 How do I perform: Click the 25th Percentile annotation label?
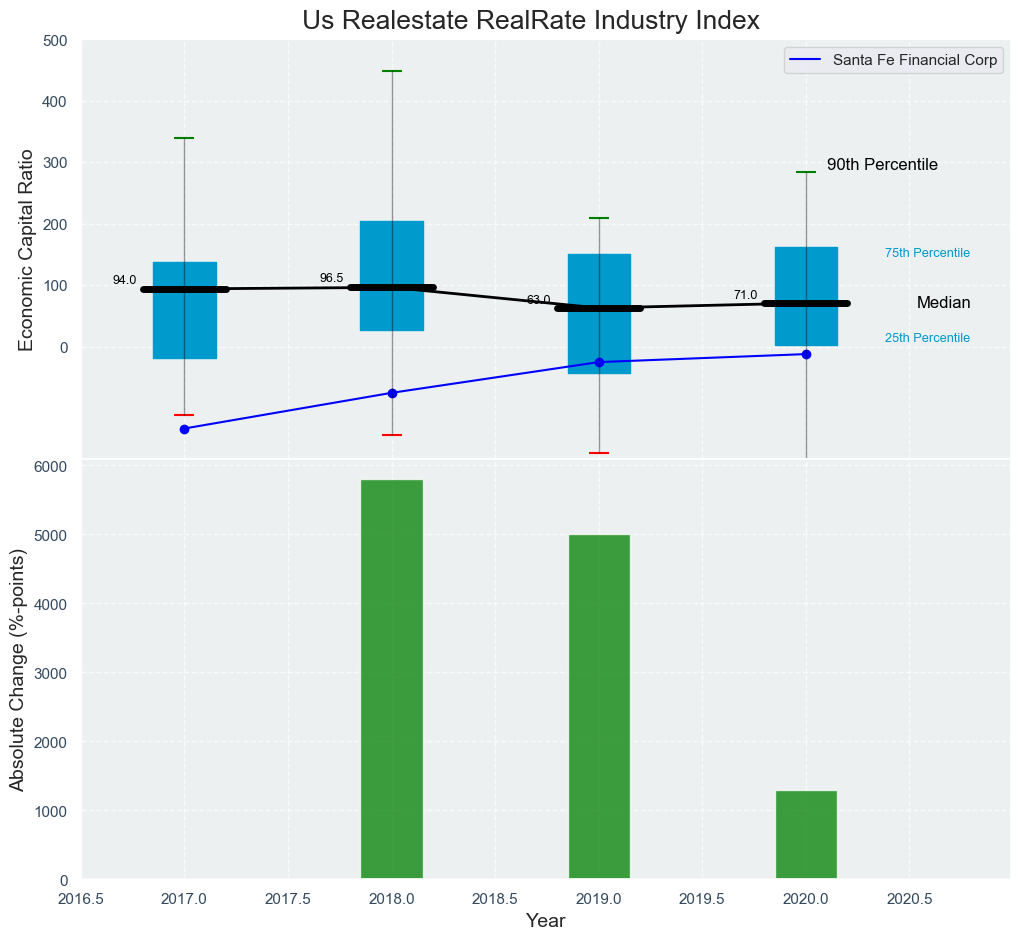coord(927,338)
